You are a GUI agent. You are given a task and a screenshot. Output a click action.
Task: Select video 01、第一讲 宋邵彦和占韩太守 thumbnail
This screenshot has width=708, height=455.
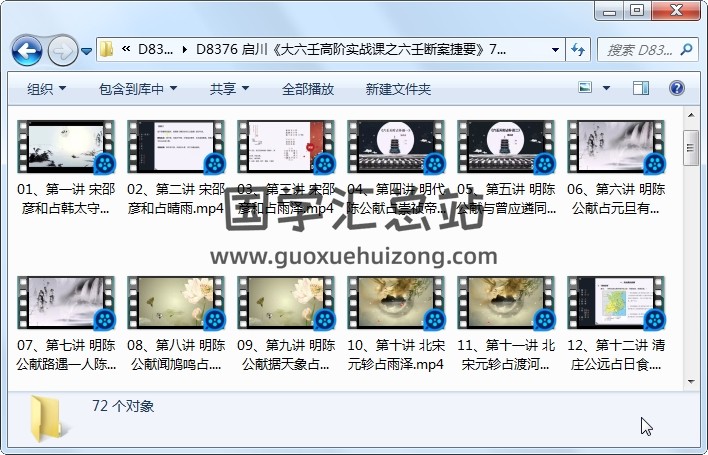(66, 146)
